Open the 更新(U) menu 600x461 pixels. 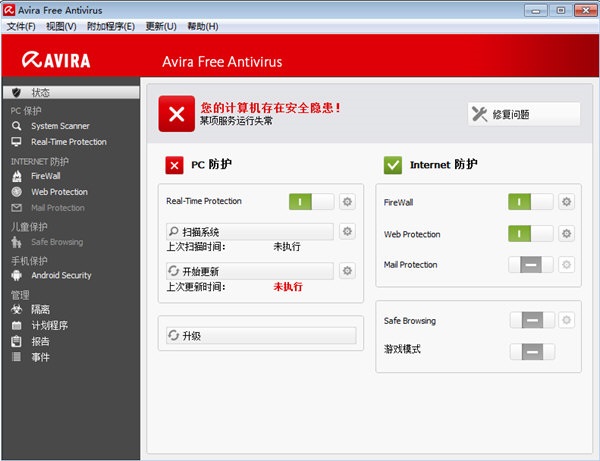[161, 26]
